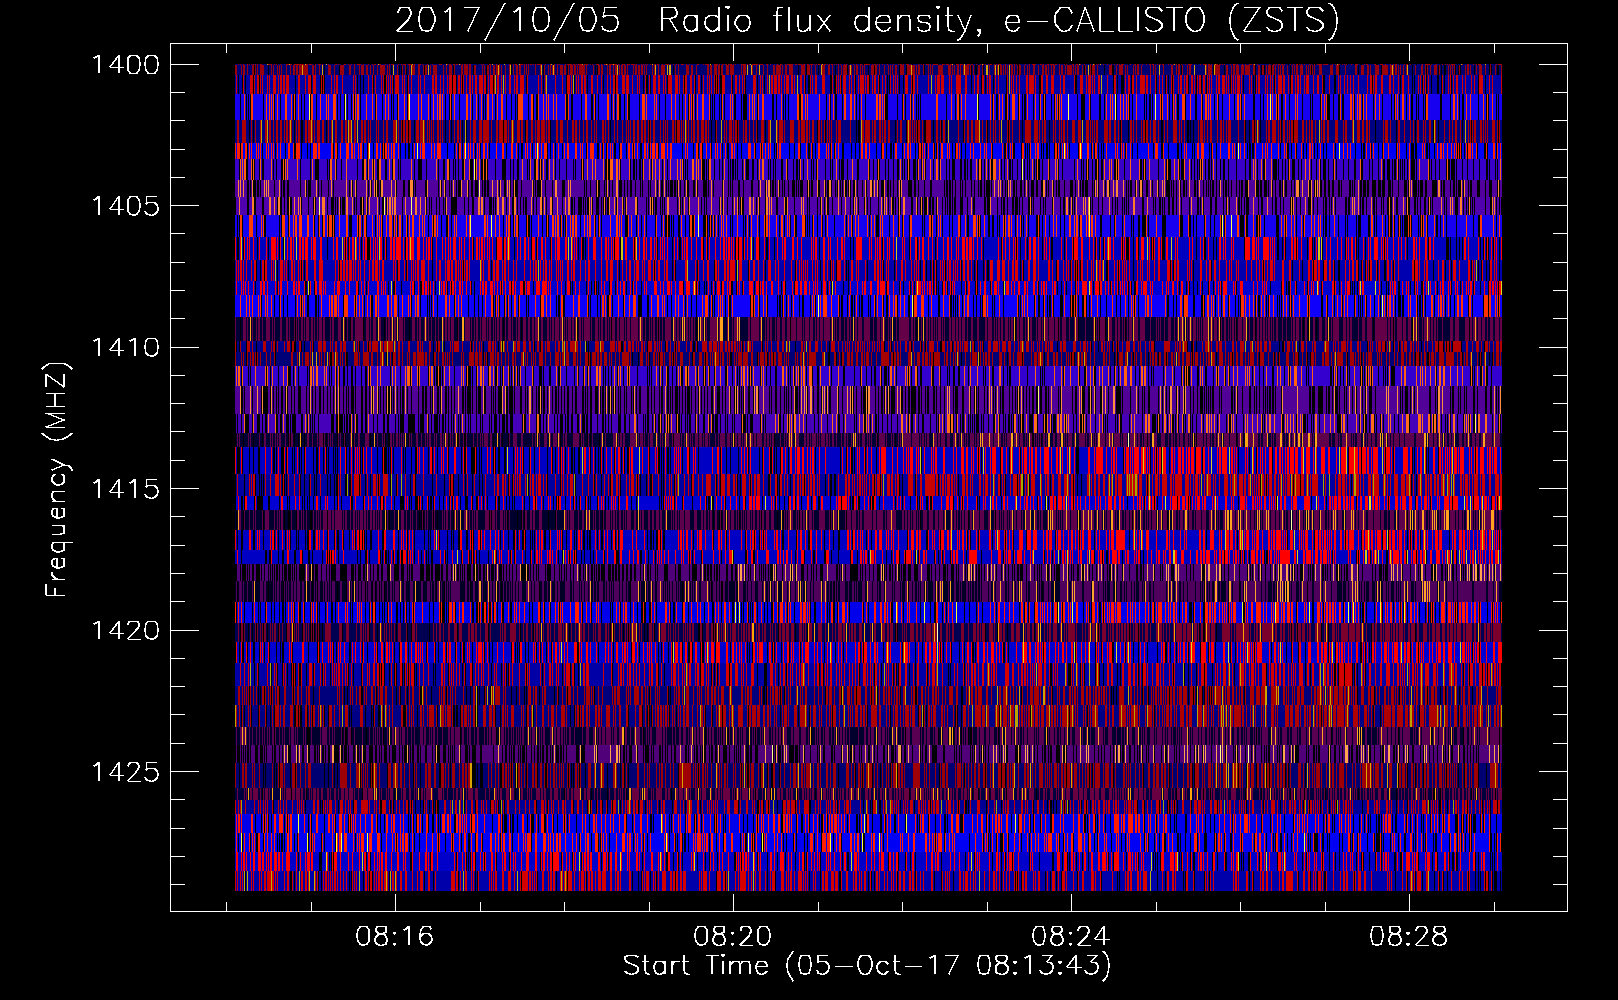Click the 1415 frequency tick label
Viewport: 1618px width, 1000px height.
125,489
